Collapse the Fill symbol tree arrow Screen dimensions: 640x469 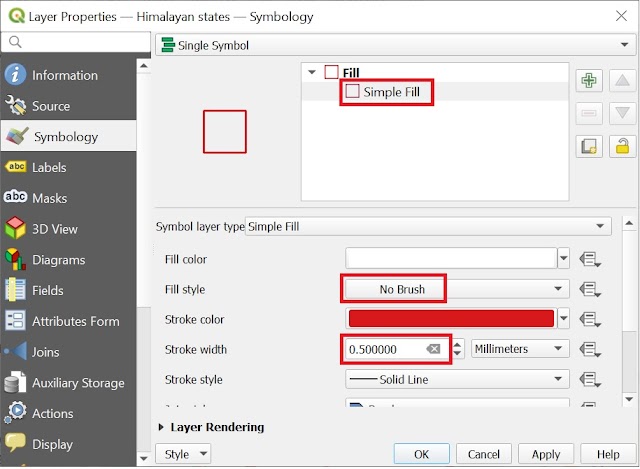coord(312,72)
